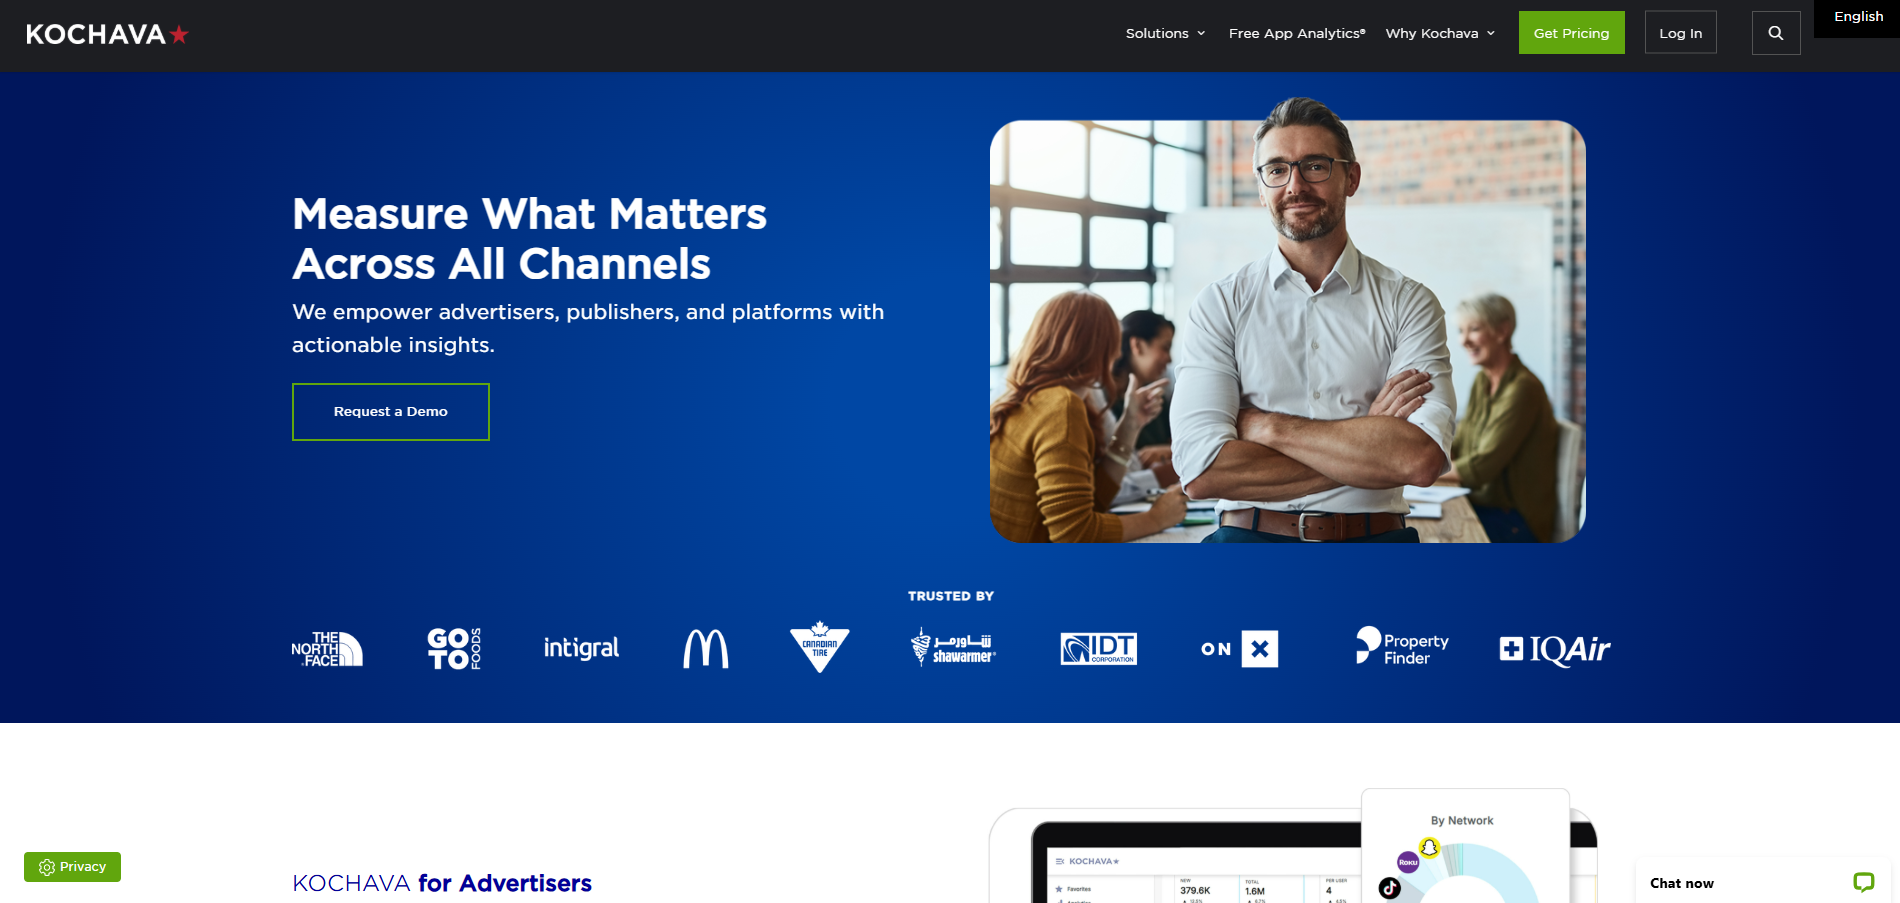Click the 'Measure What Matters' headline
The width and height of the screenshot is (1900, 903).
point(530,239)
